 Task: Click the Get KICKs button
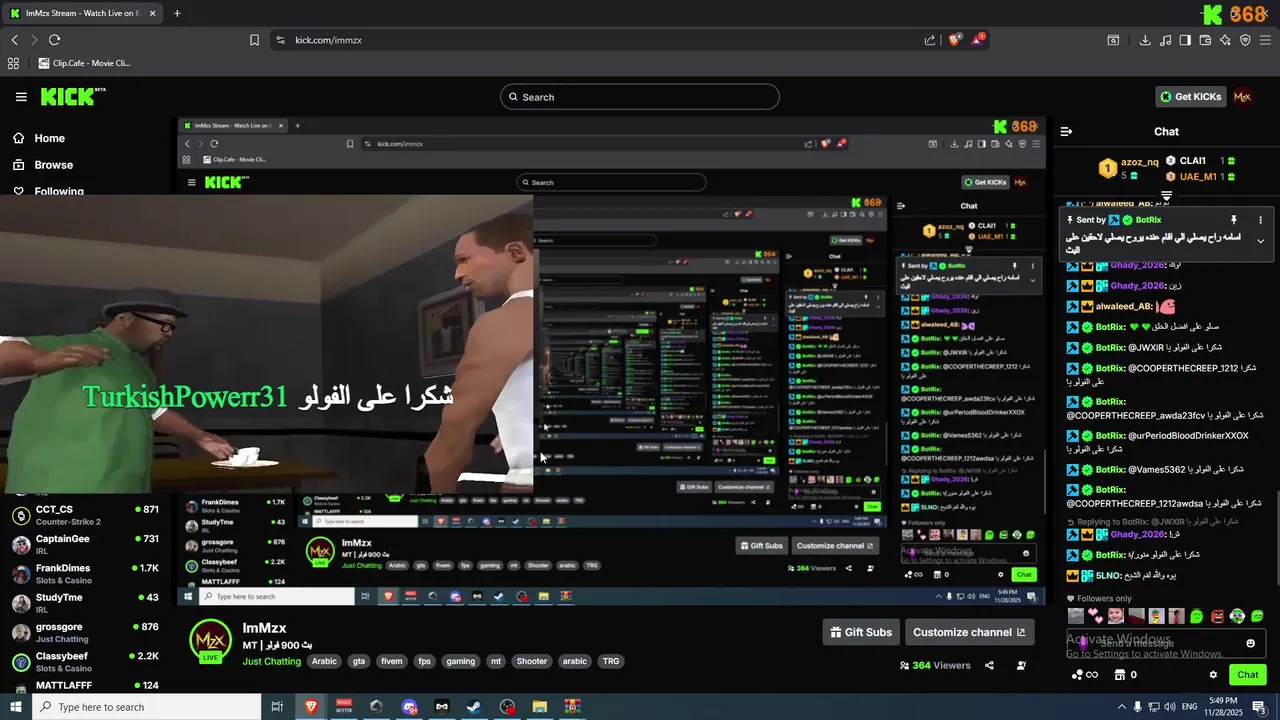tap(1190, 97)
